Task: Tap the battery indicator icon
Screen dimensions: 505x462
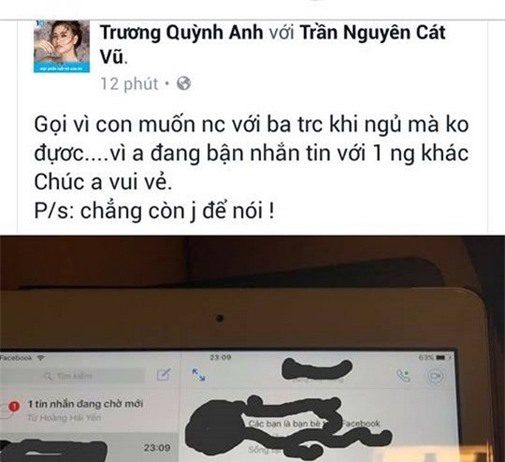Action: click(x=441, y=358)
